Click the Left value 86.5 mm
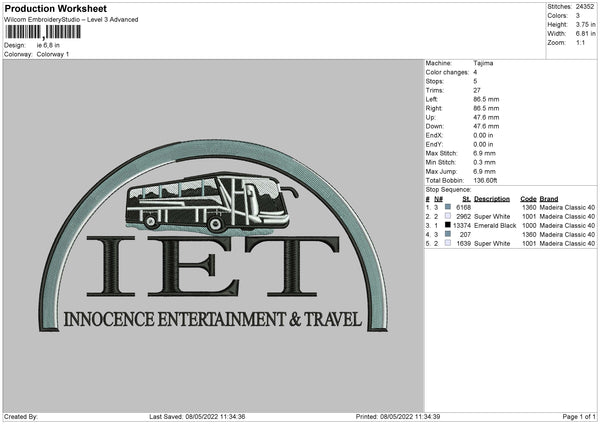The width and height of the screenshot is (600, 424). (x=486, y=99)
